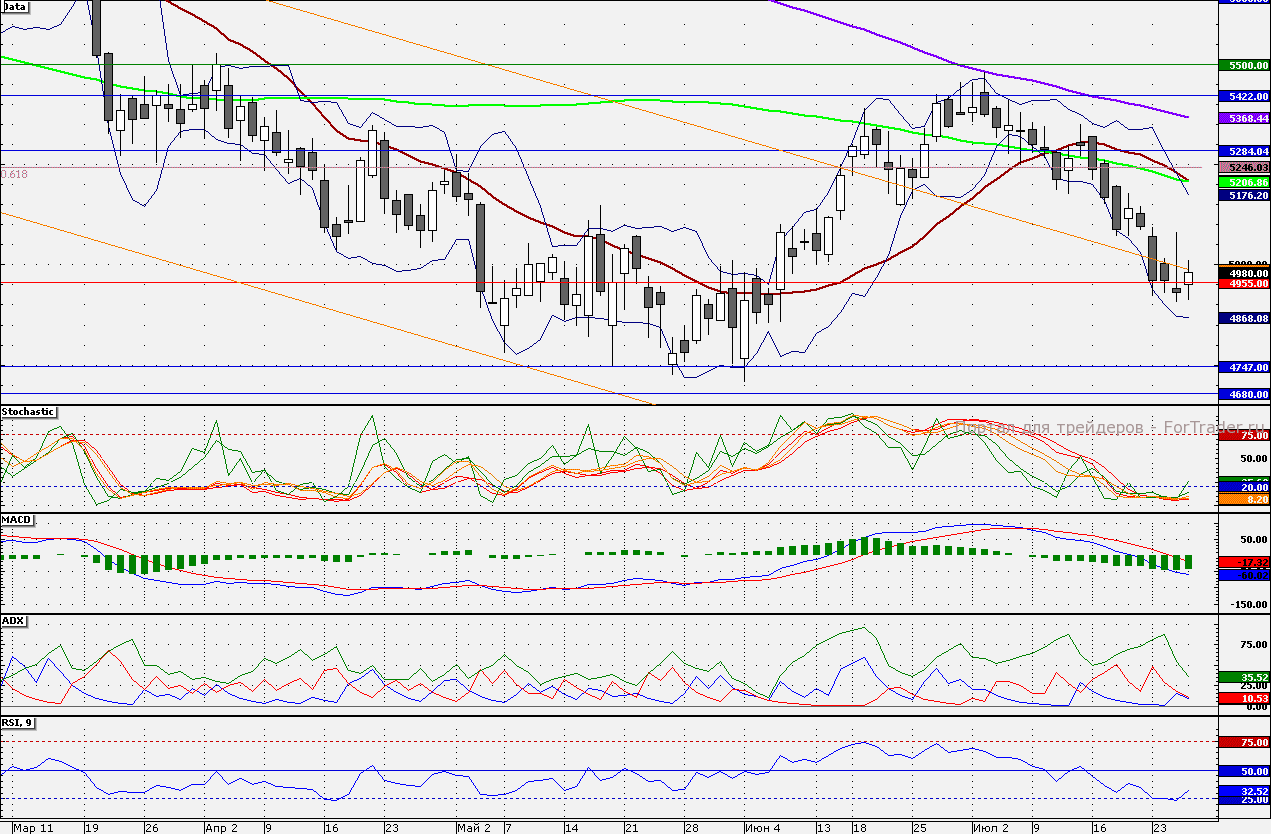
Task: Select the green 35.52 ADX value label
Action: (x=1244, y=677)
